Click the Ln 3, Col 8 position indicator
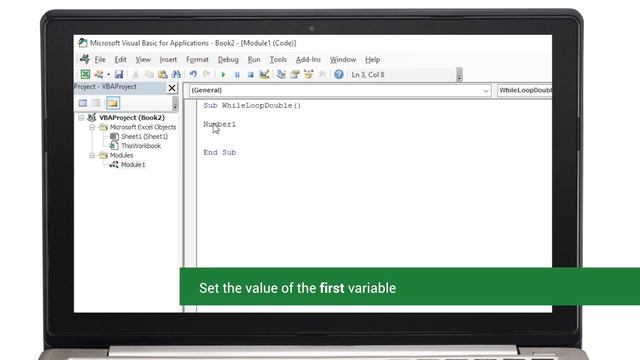Screen dimensions: 640x360 coord(368,75)
